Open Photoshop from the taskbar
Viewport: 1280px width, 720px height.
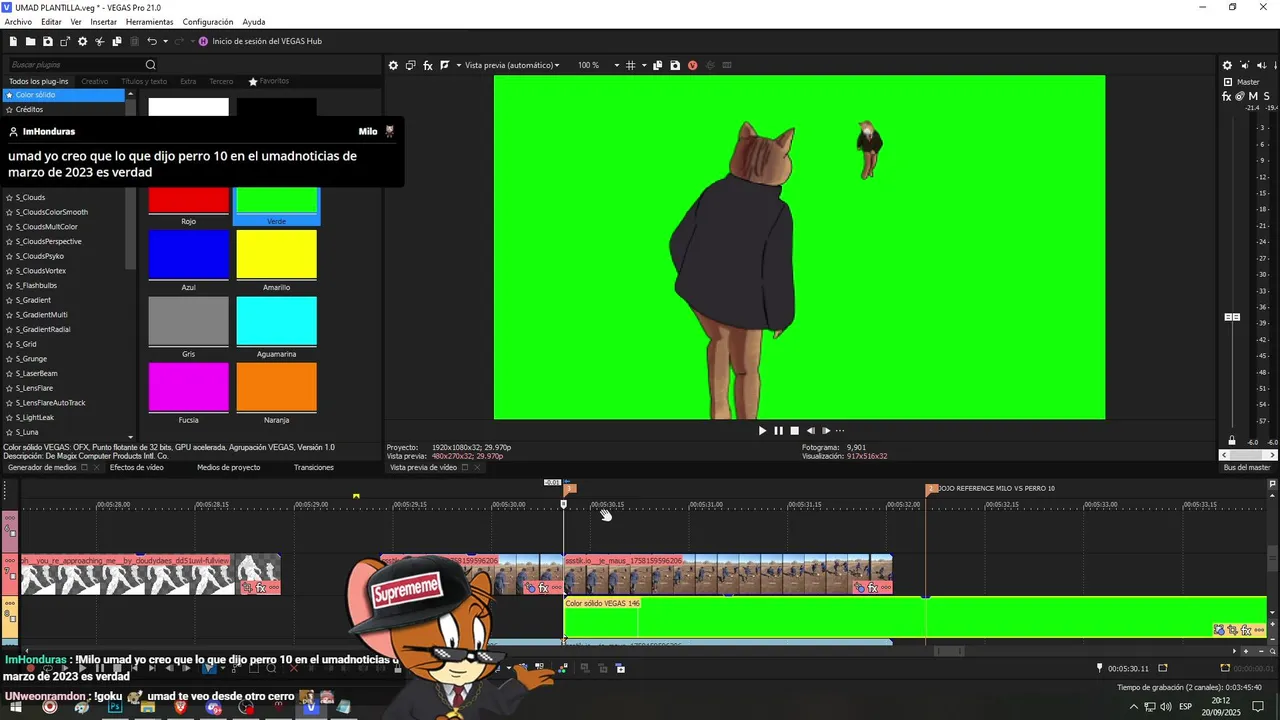point(115,708)
